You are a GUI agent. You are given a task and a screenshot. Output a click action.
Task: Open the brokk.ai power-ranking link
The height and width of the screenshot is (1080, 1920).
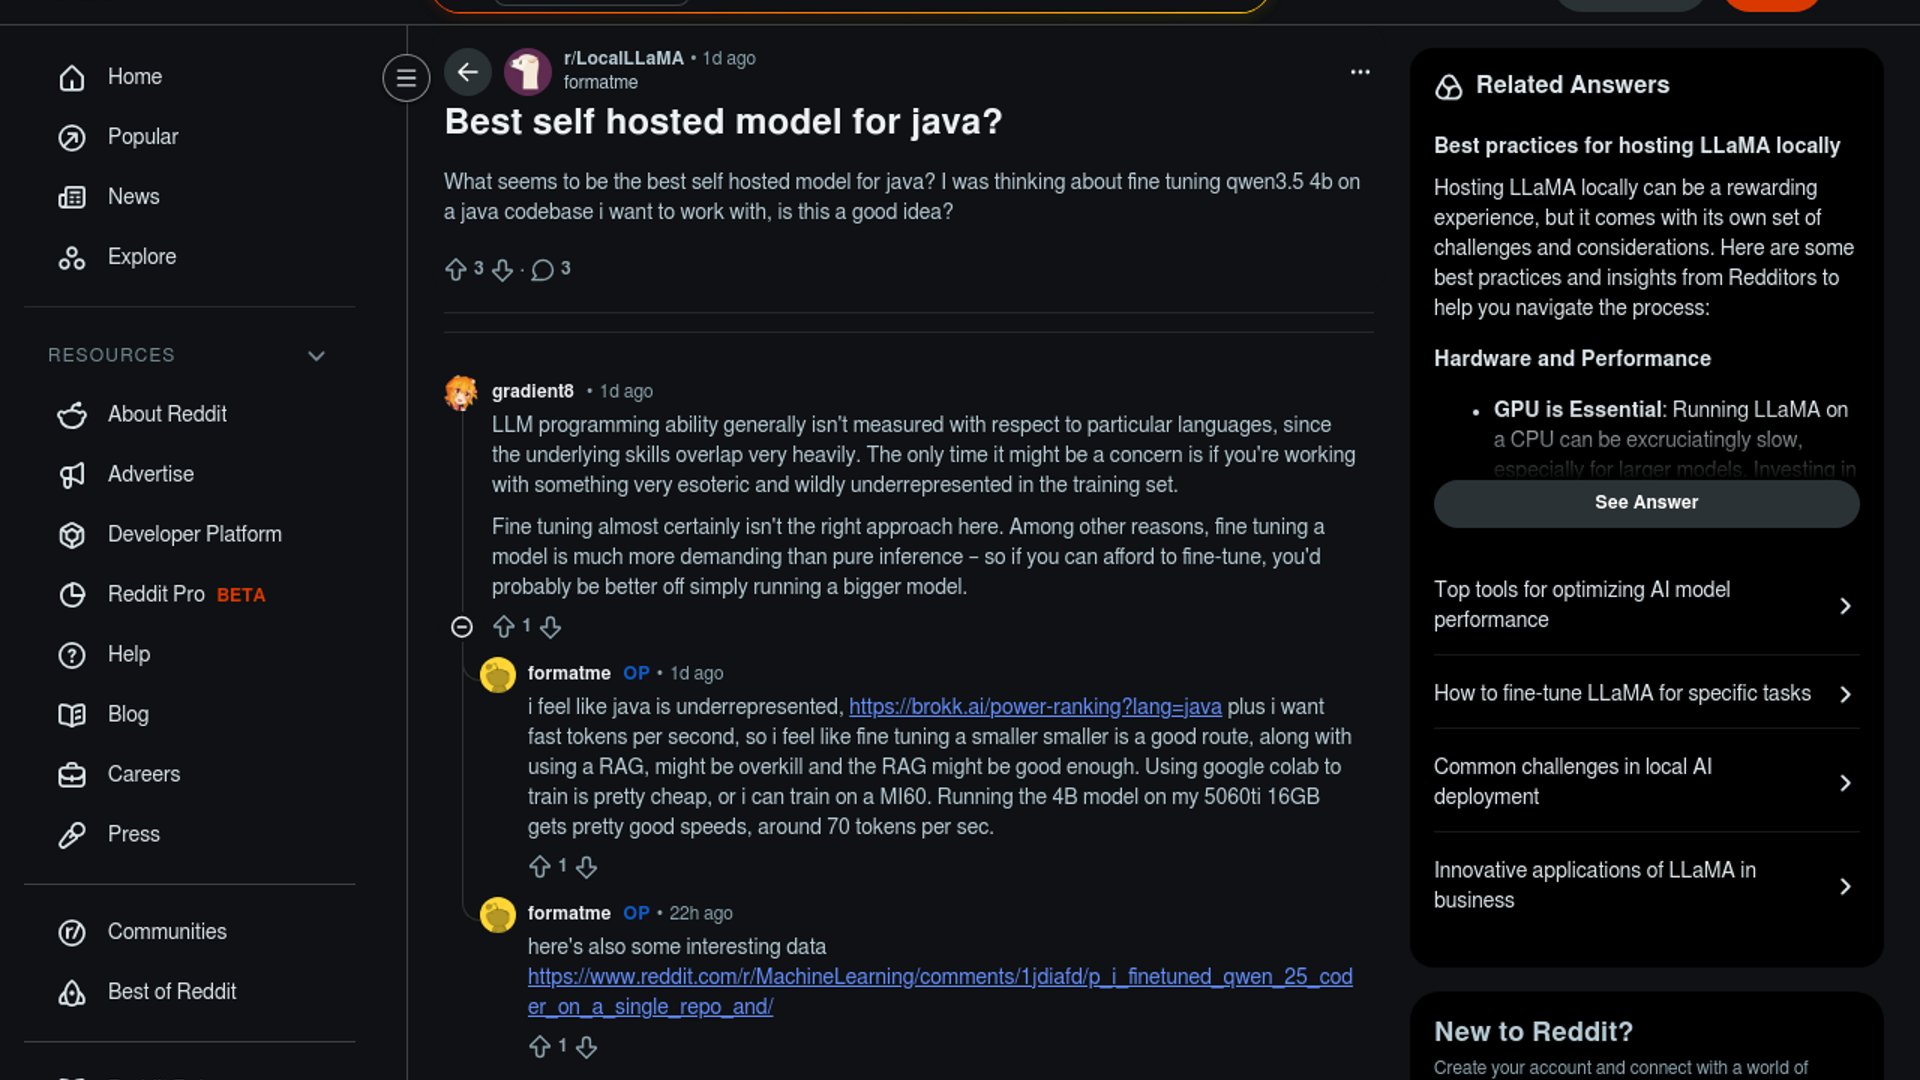tap(1035, 707)
